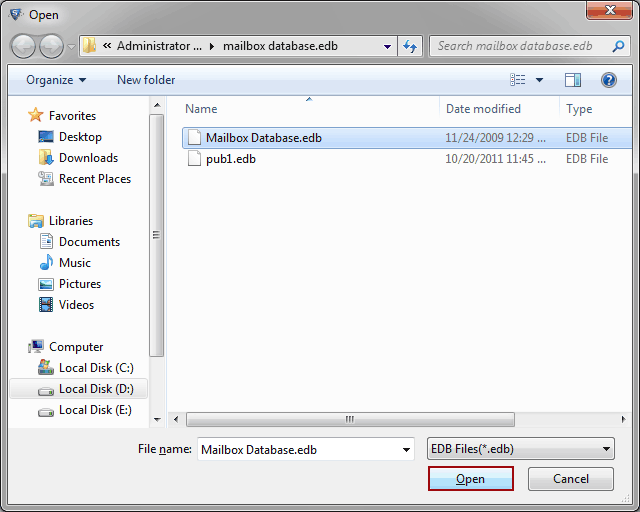Click the 11/24/2009 date cell

click(x=495, y=138)
